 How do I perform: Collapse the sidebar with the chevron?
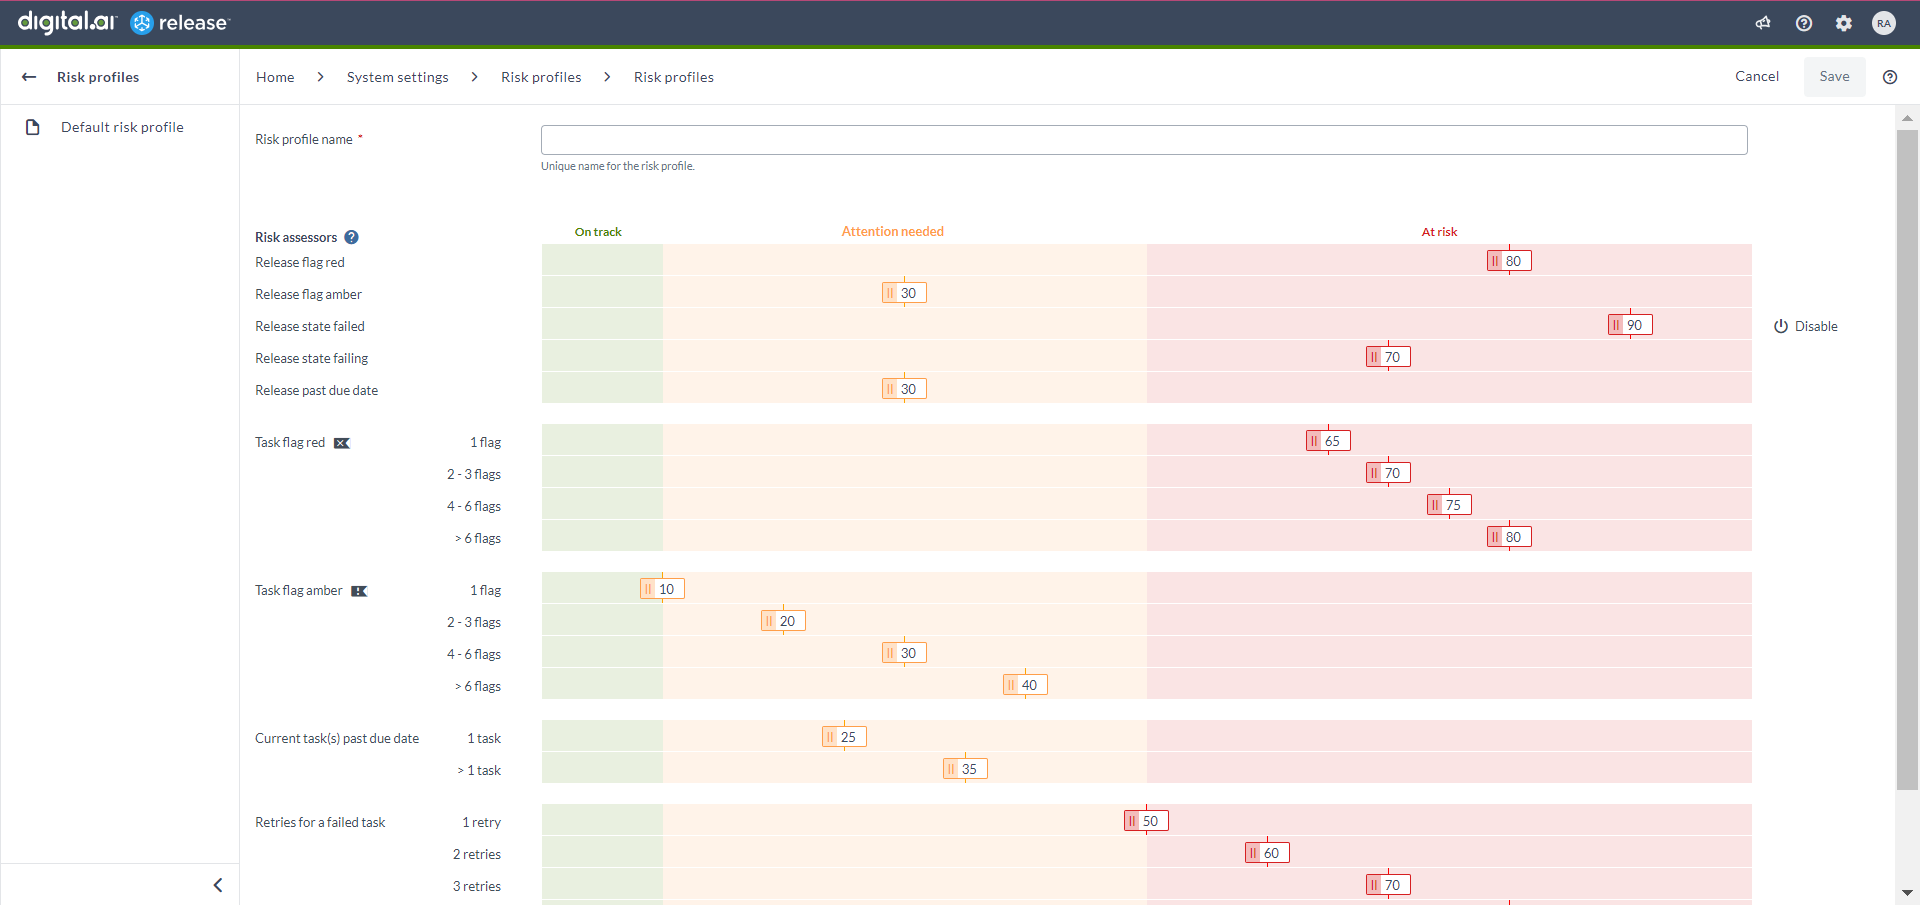point(218,885)
